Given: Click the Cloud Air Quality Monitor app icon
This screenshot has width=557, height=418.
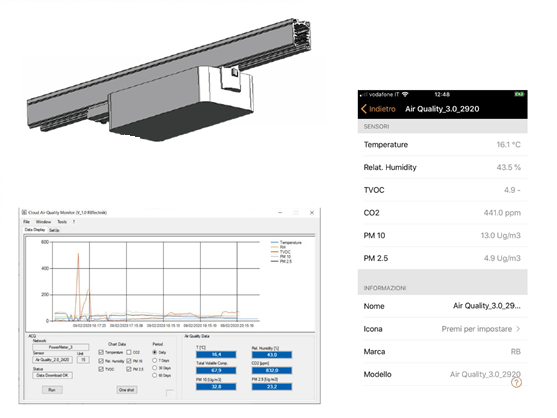Looking at the screenshot, I should coord(24,212).
